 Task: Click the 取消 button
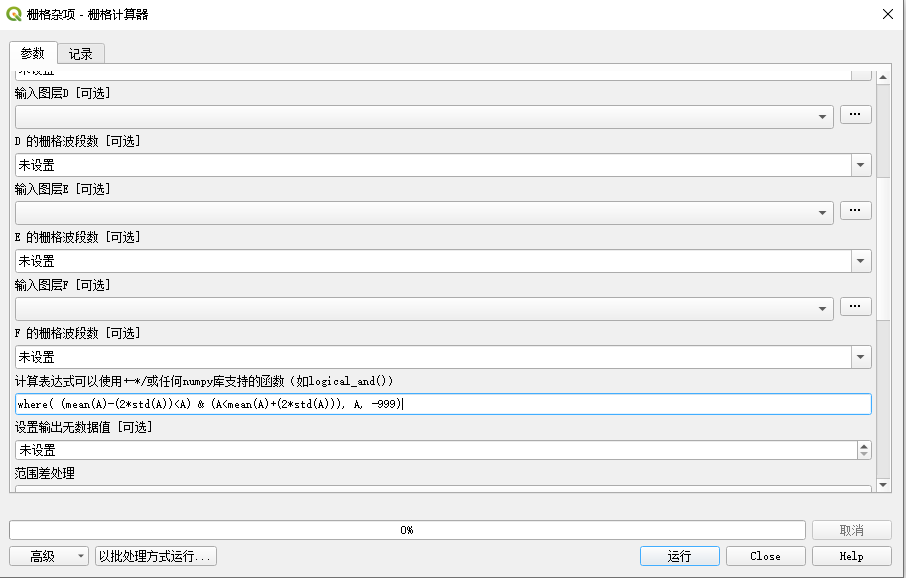pos(852,530)
